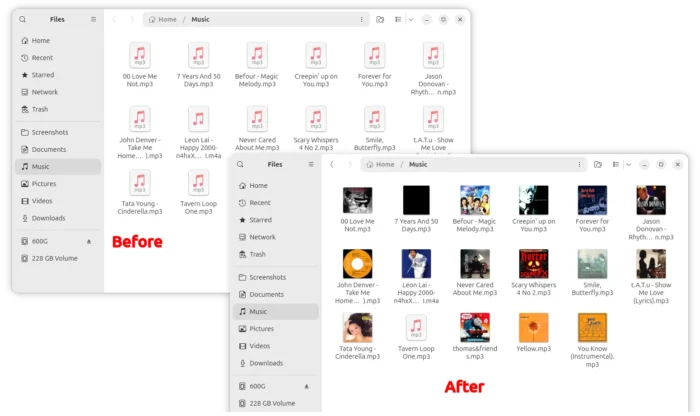This screenshot has height=416, width=700.
Task: Select t.A.T.u - Show Me Love in After window
Action: pyautogui.click(x=651, y=277)
